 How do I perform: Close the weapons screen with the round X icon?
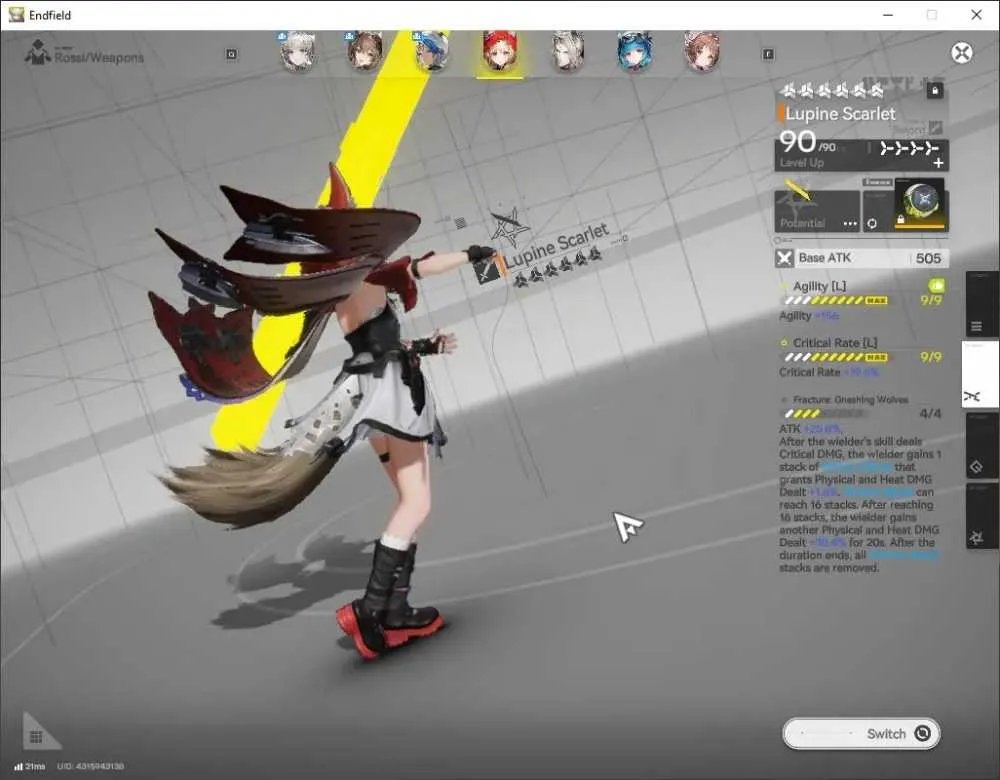[962, 52]
